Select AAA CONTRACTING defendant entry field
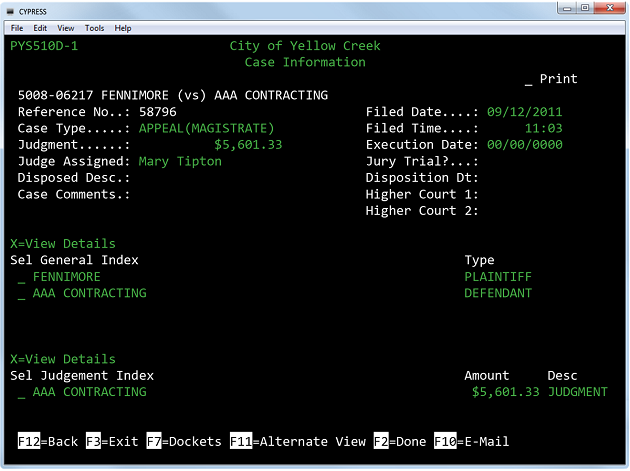The height and width of the screenshot is (471, 630). (21, 294)
